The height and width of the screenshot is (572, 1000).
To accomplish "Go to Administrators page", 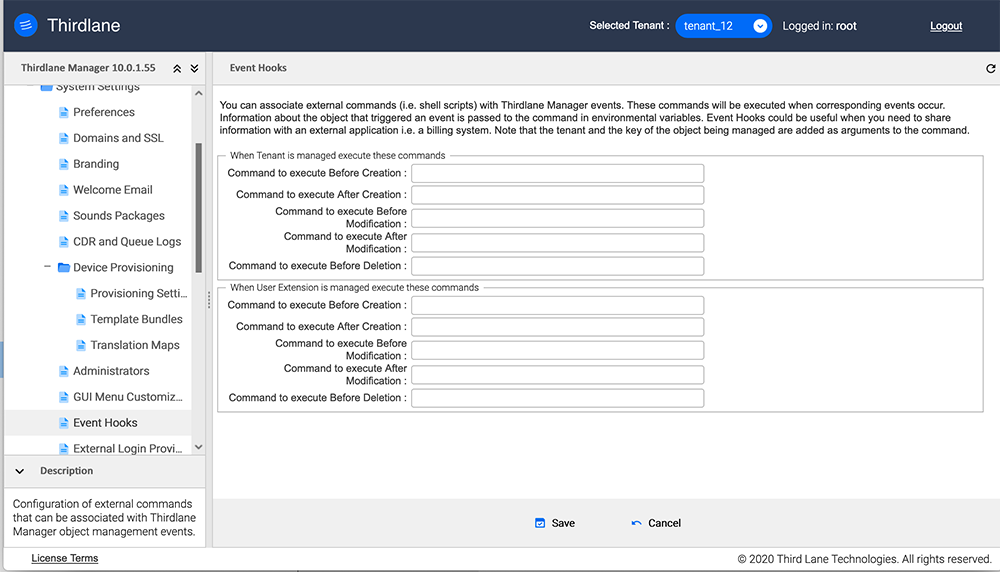I will tap(111, 371).
